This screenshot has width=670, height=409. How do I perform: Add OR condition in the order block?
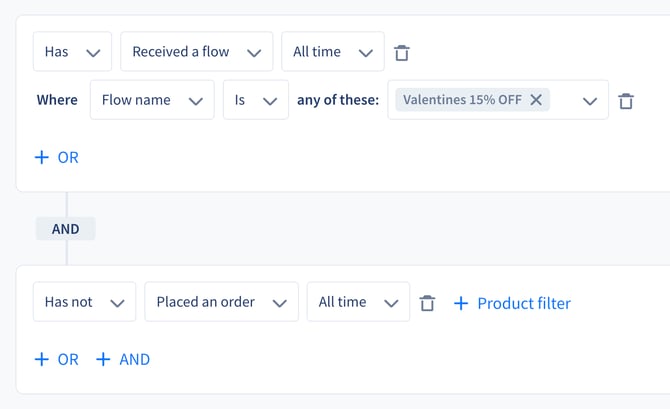tap(57, 359)
